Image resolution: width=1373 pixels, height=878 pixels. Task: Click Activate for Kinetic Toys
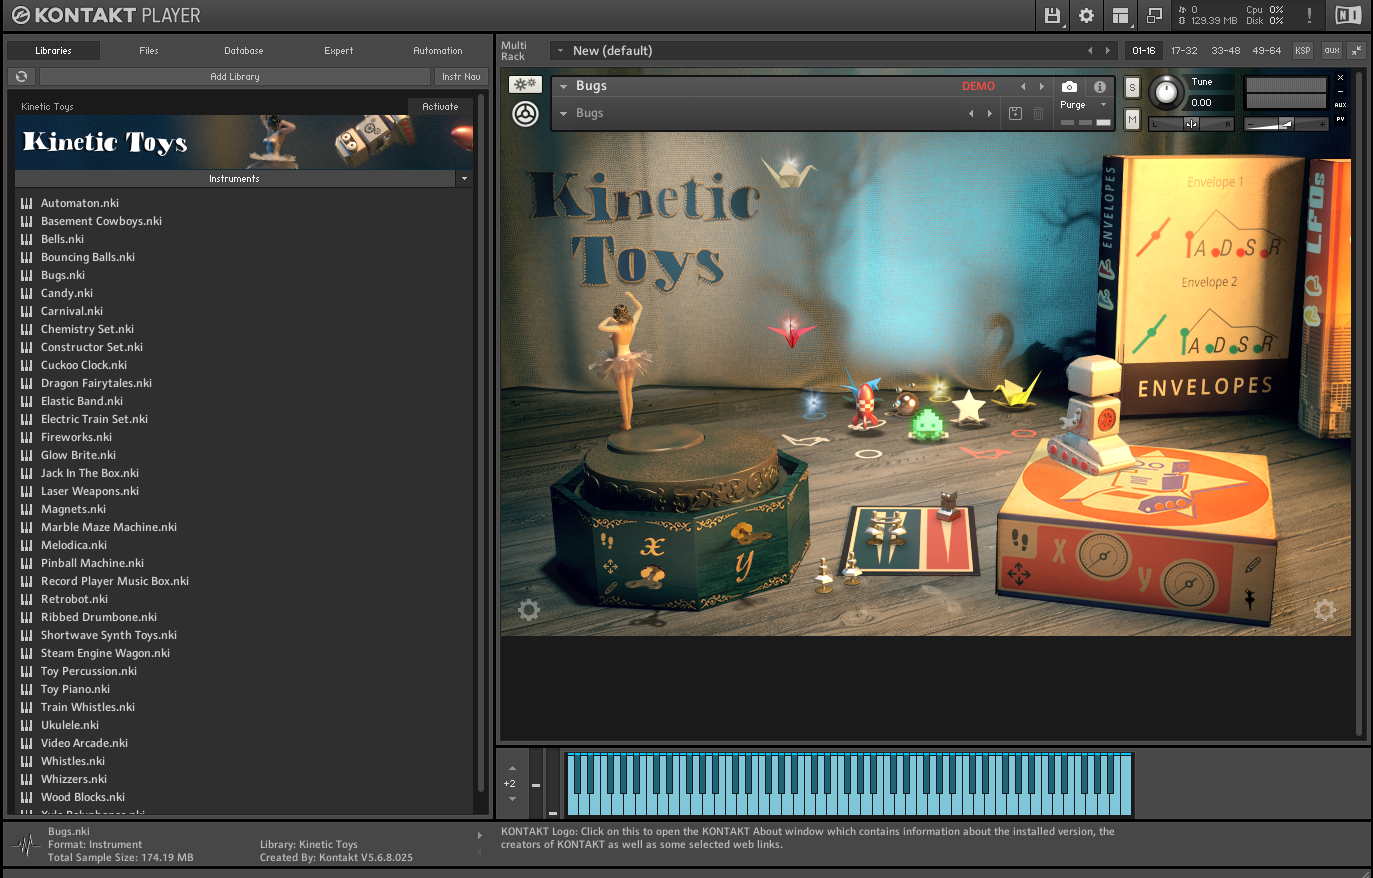(440, 106)
